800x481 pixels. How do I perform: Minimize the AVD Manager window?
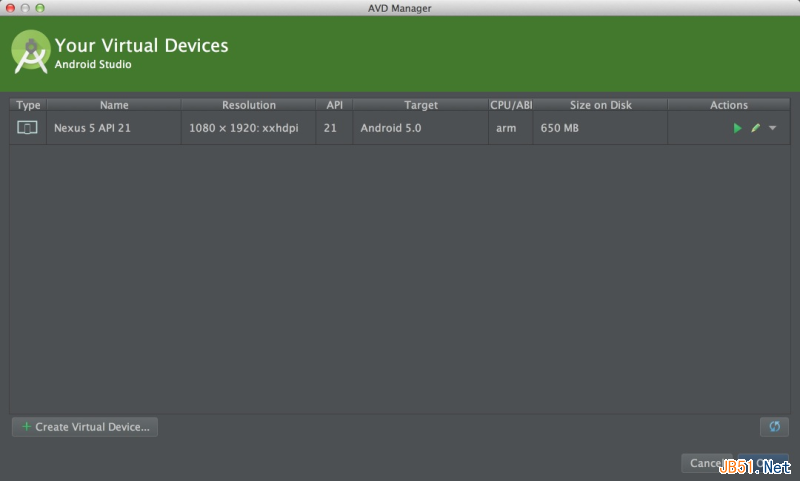(25, 8)
